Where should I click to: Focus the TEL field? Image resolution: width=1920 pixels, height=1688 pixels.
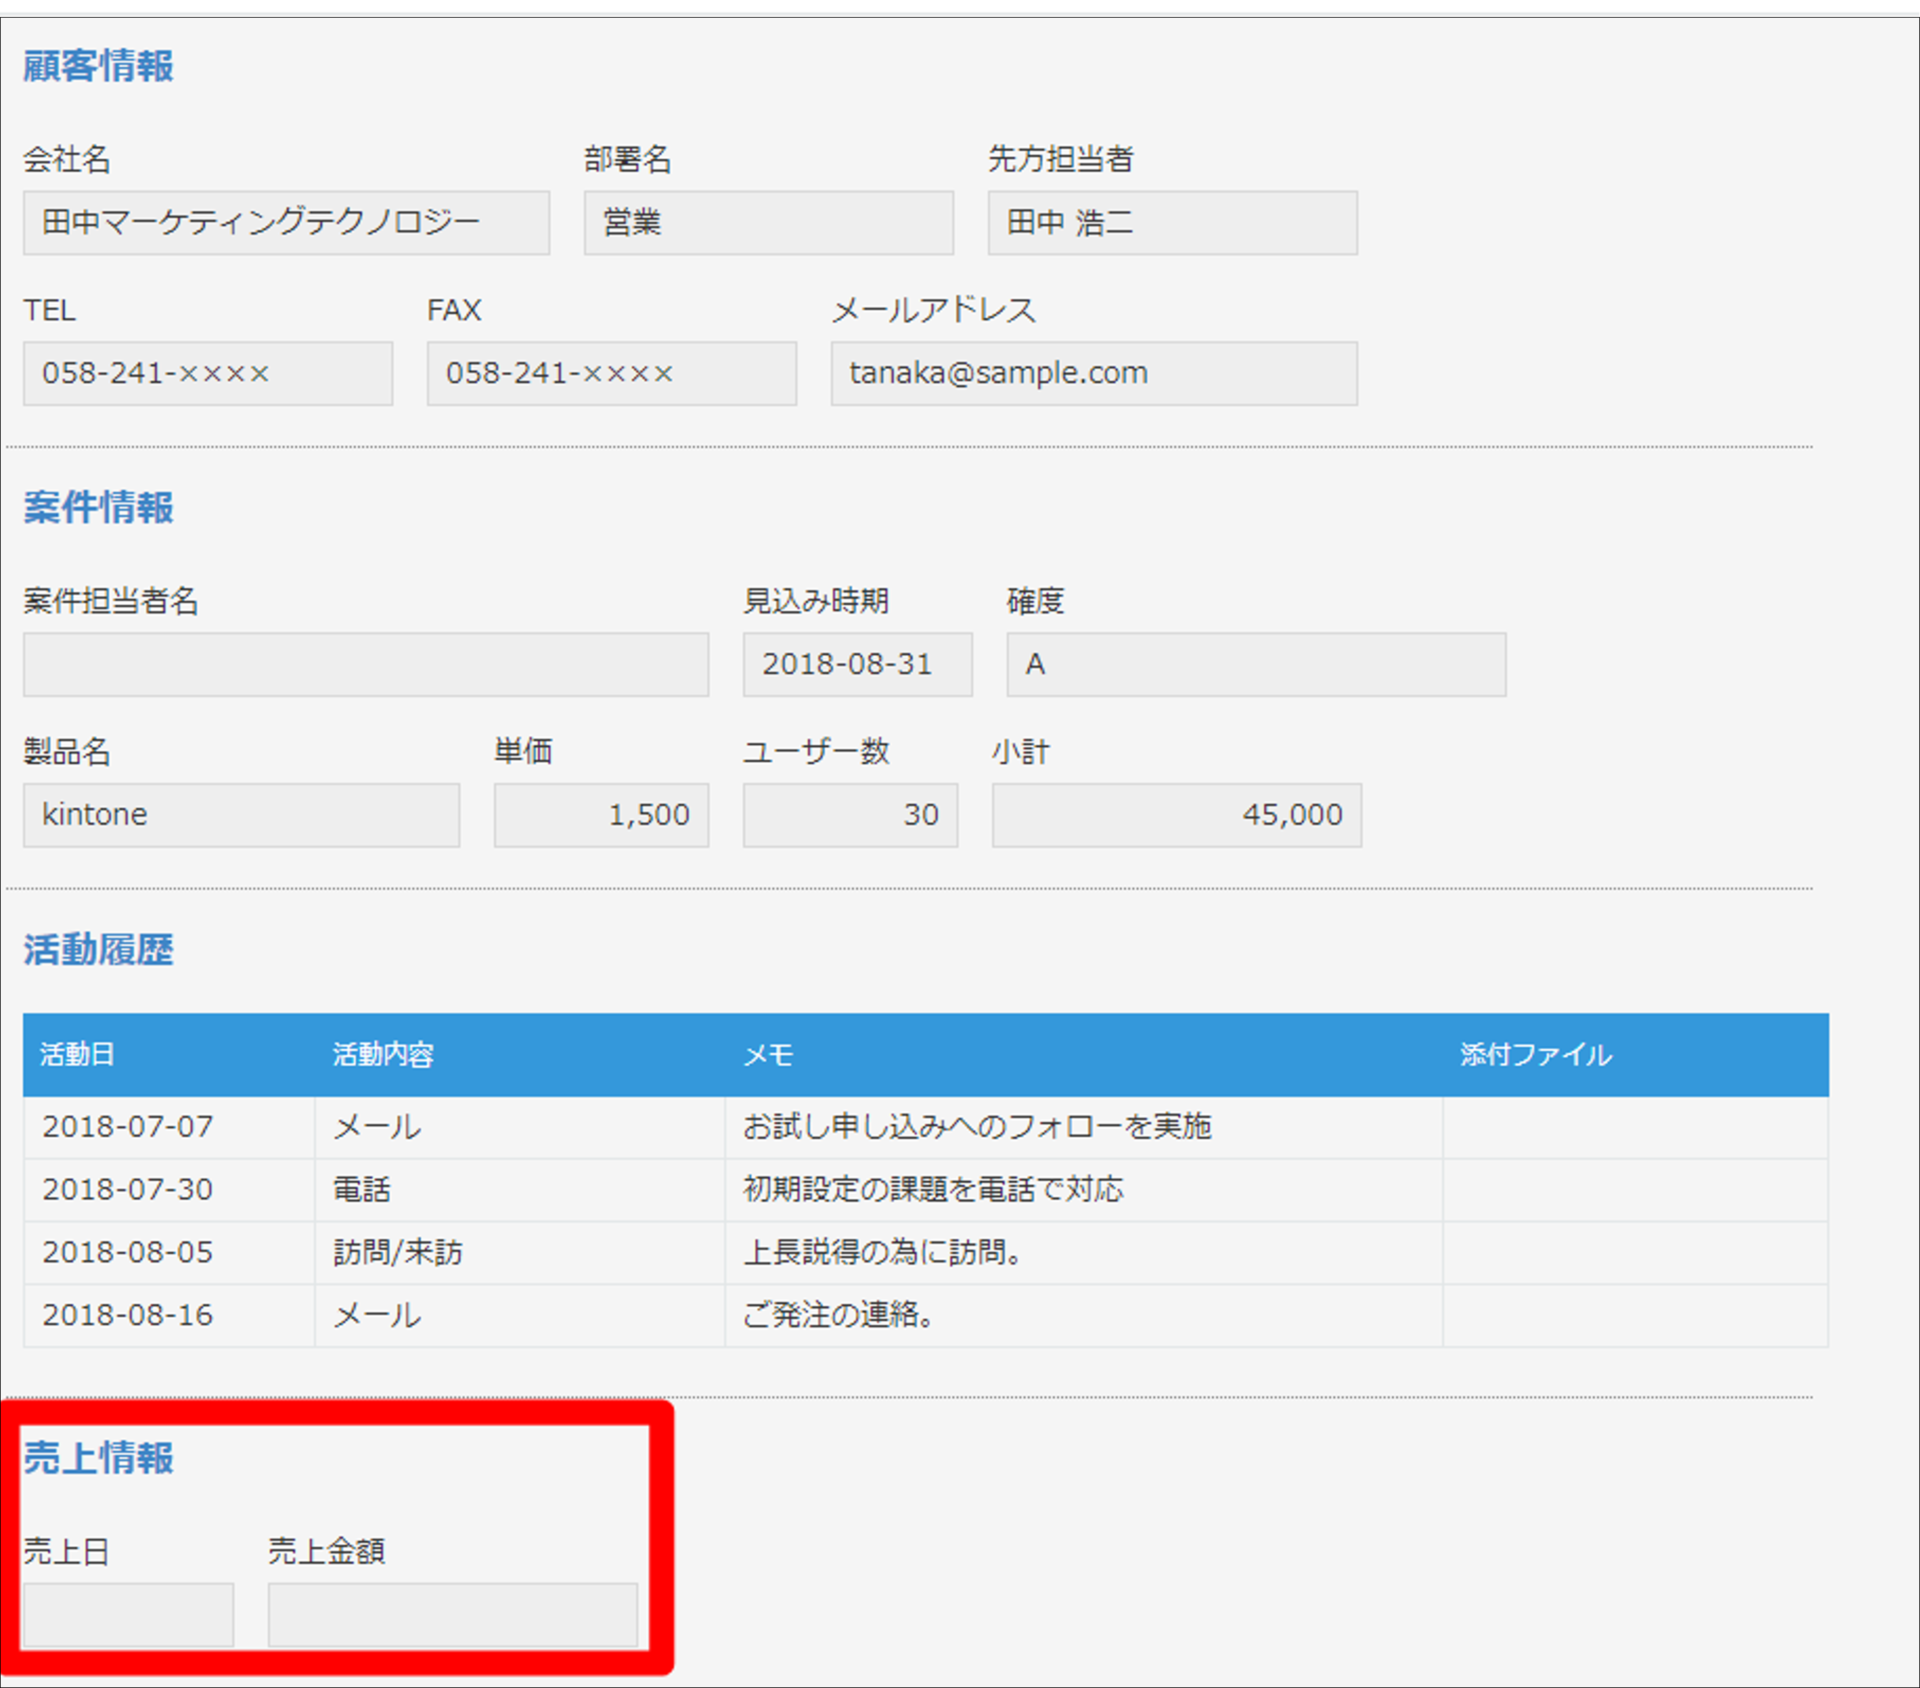pyautogui.click(x=208, y=373)
